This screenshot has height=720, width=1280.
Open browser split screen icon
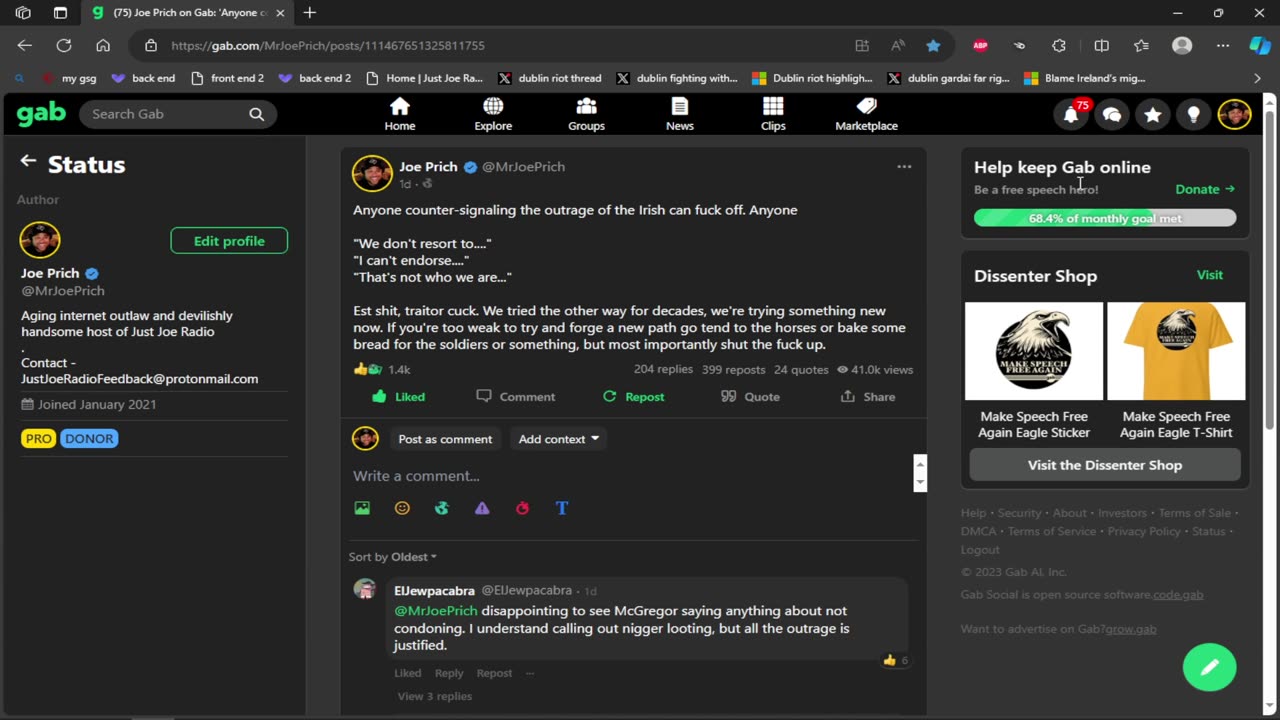coord(1101,45)
